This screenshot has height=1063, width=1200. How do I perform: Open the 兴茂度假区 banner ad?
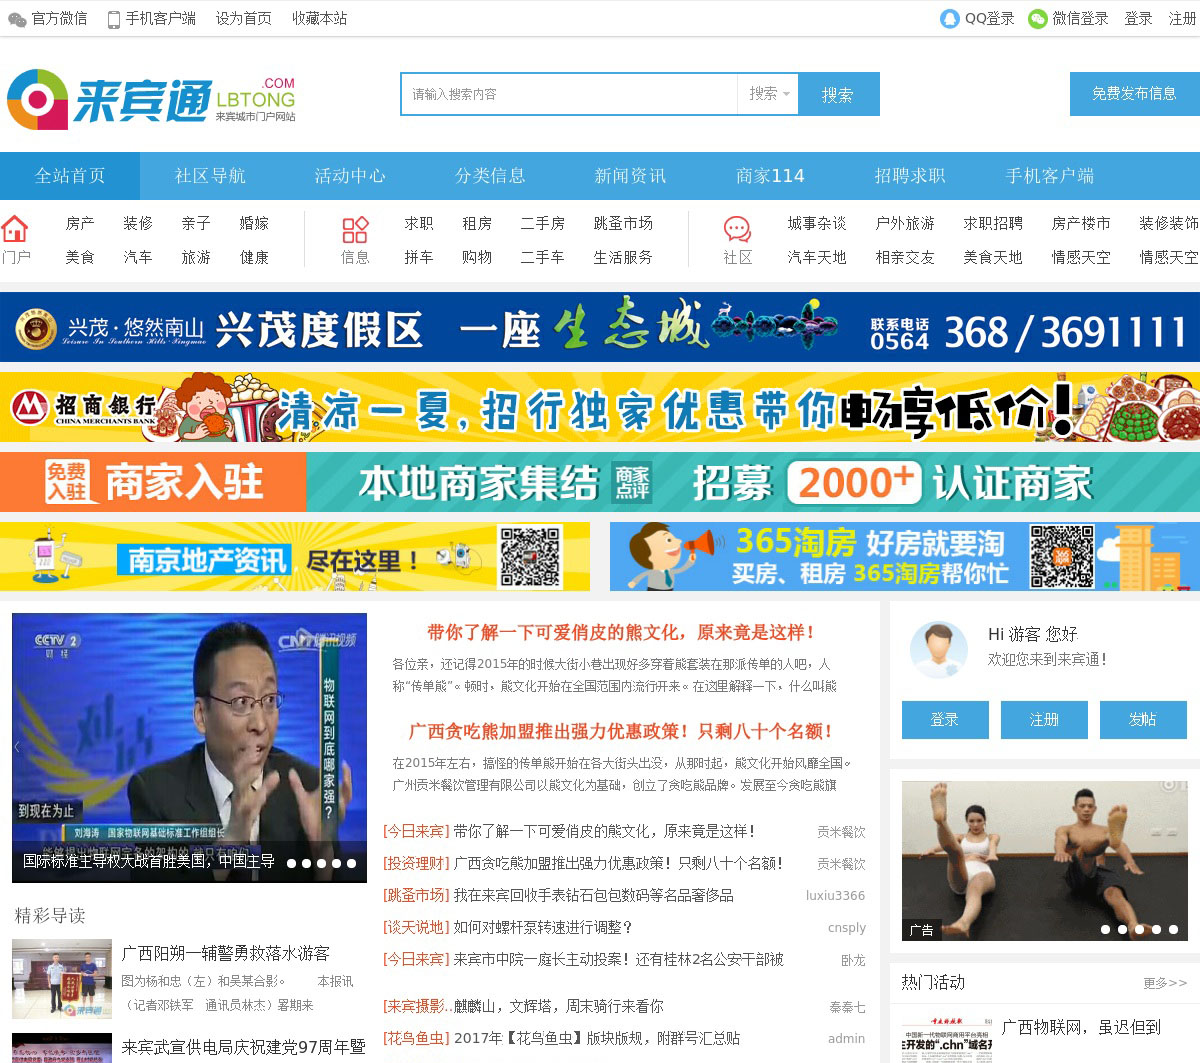600,327
